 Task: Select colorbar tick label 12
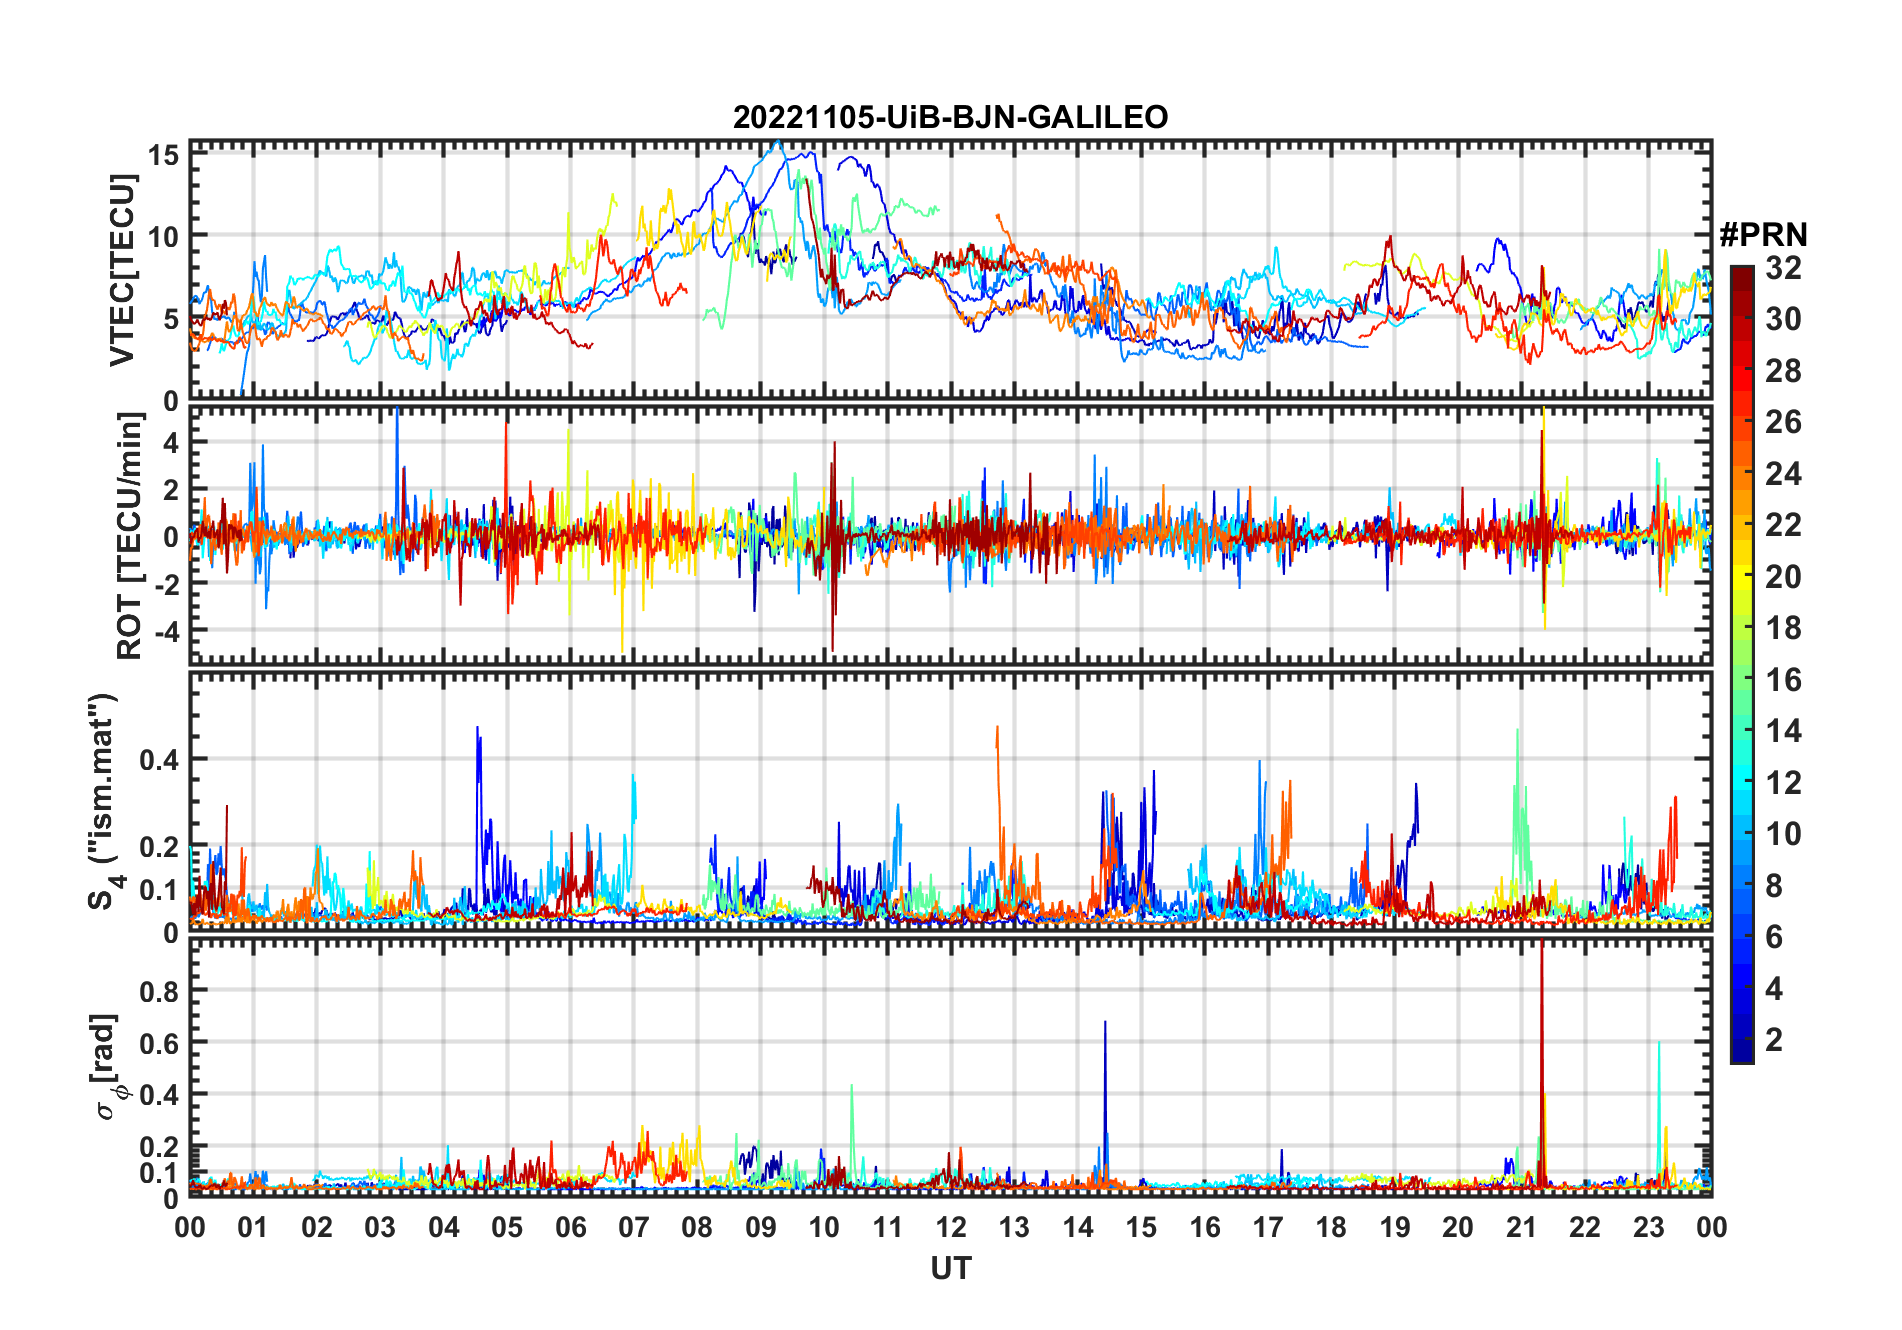click(1783, 783)
